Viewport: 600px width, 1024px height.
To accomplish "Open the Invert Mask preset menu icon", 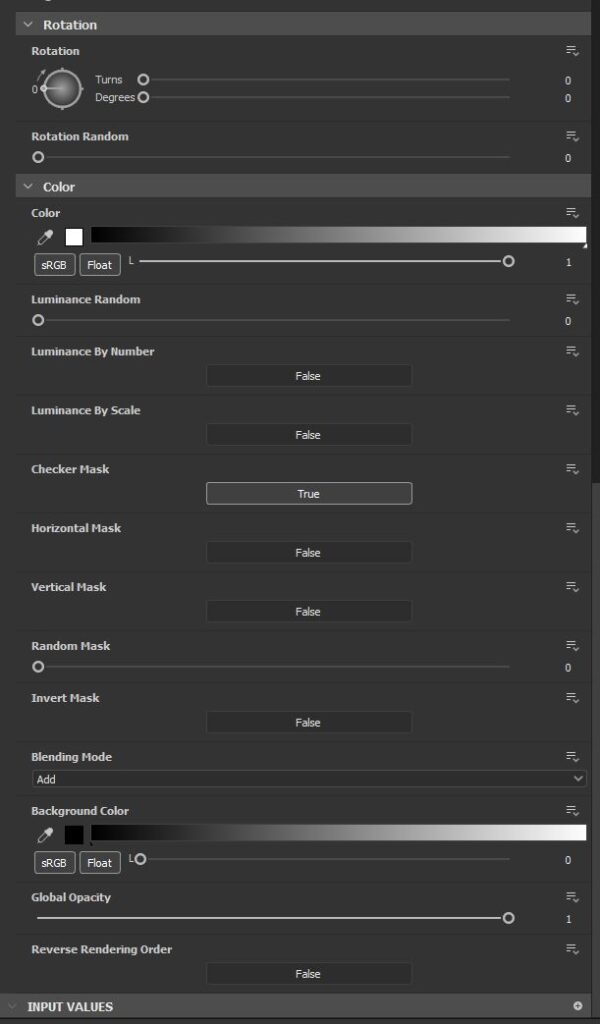I will click(x=573, y=698).
